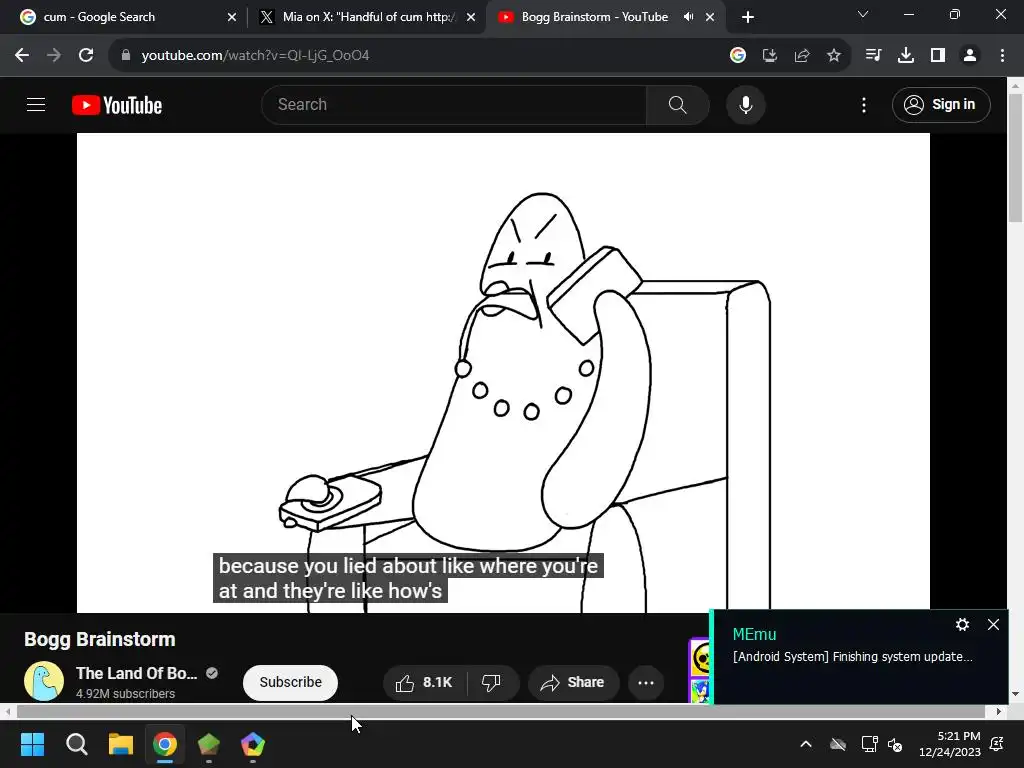Dismiss the MEmu notification
The height and width of the screenshot is (768, 1024).
click(993, 624)
